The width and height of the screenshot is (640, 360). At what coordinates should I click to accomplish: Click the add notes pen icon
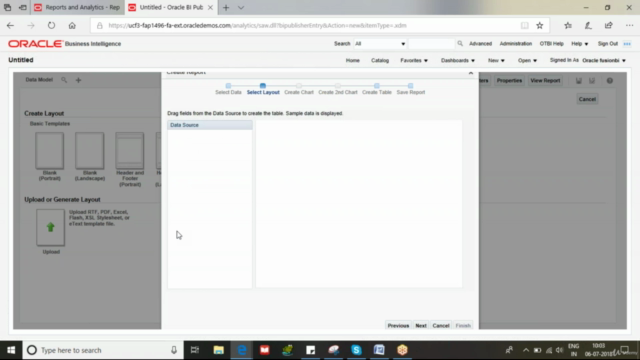pyautogui.click(x=588, y=25)
